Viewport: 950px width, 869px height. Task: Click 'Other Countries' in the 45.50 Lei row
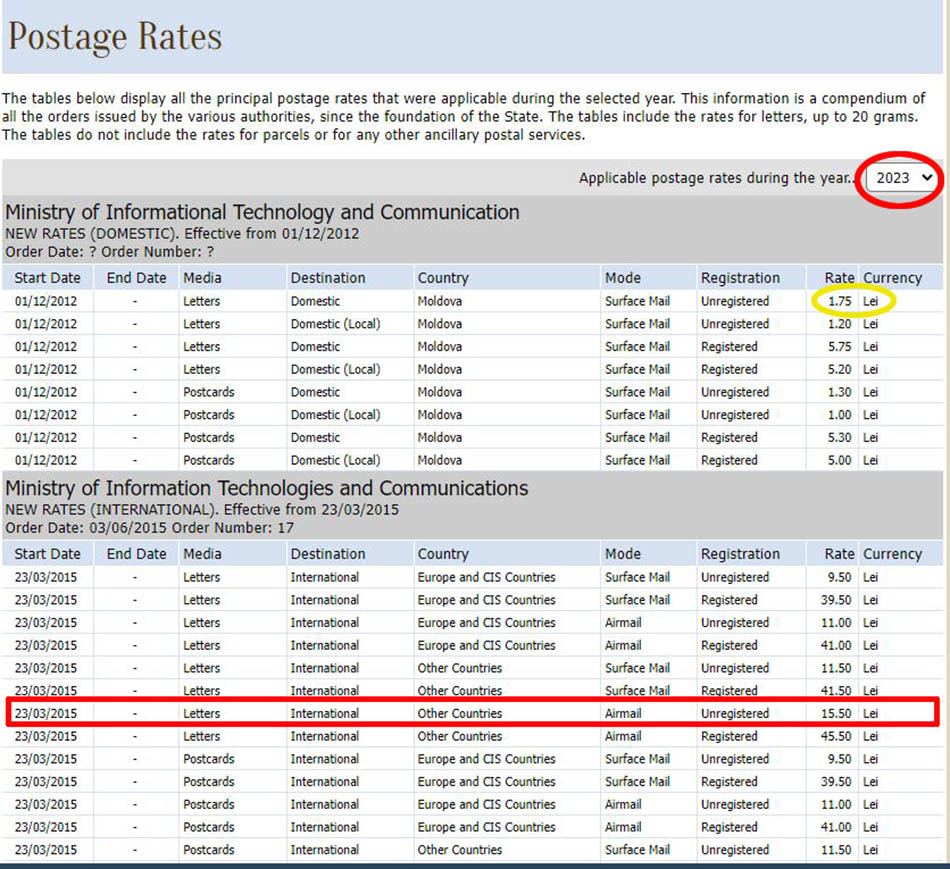coord(460,736)
